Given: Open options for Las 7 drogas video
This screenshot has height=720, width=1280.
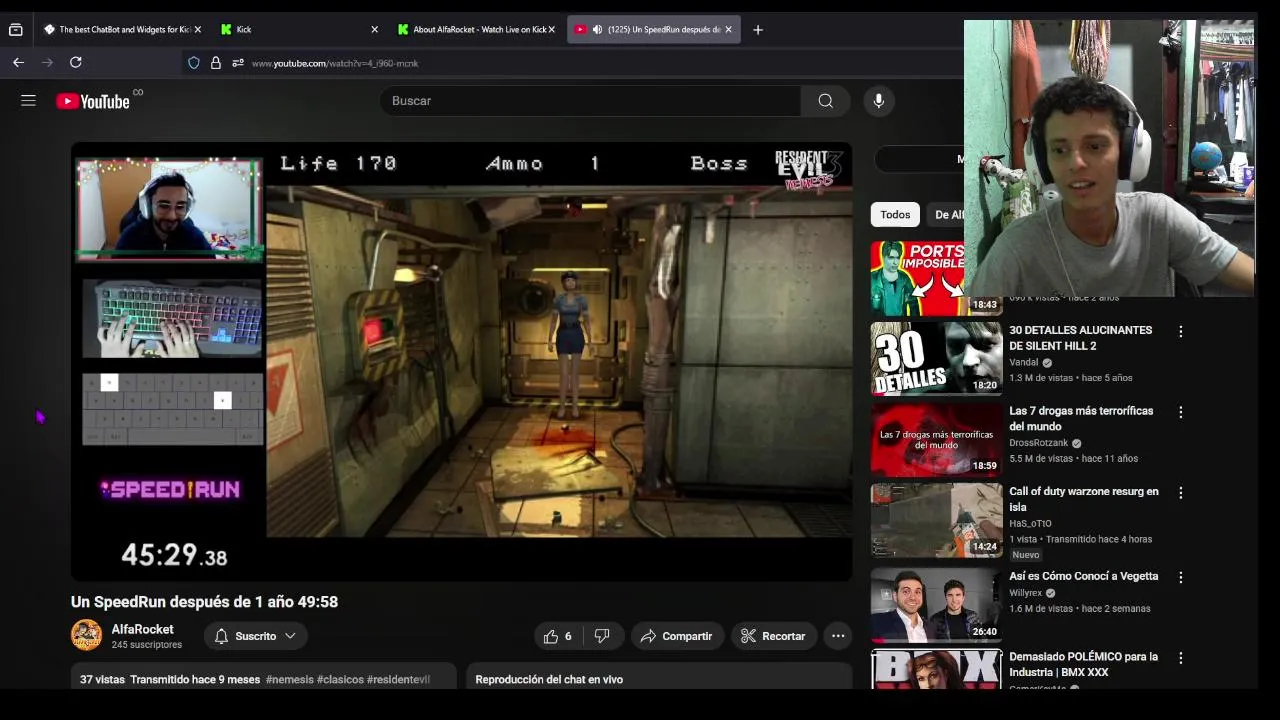Looking at the screenshot, I should (1180, 412).
